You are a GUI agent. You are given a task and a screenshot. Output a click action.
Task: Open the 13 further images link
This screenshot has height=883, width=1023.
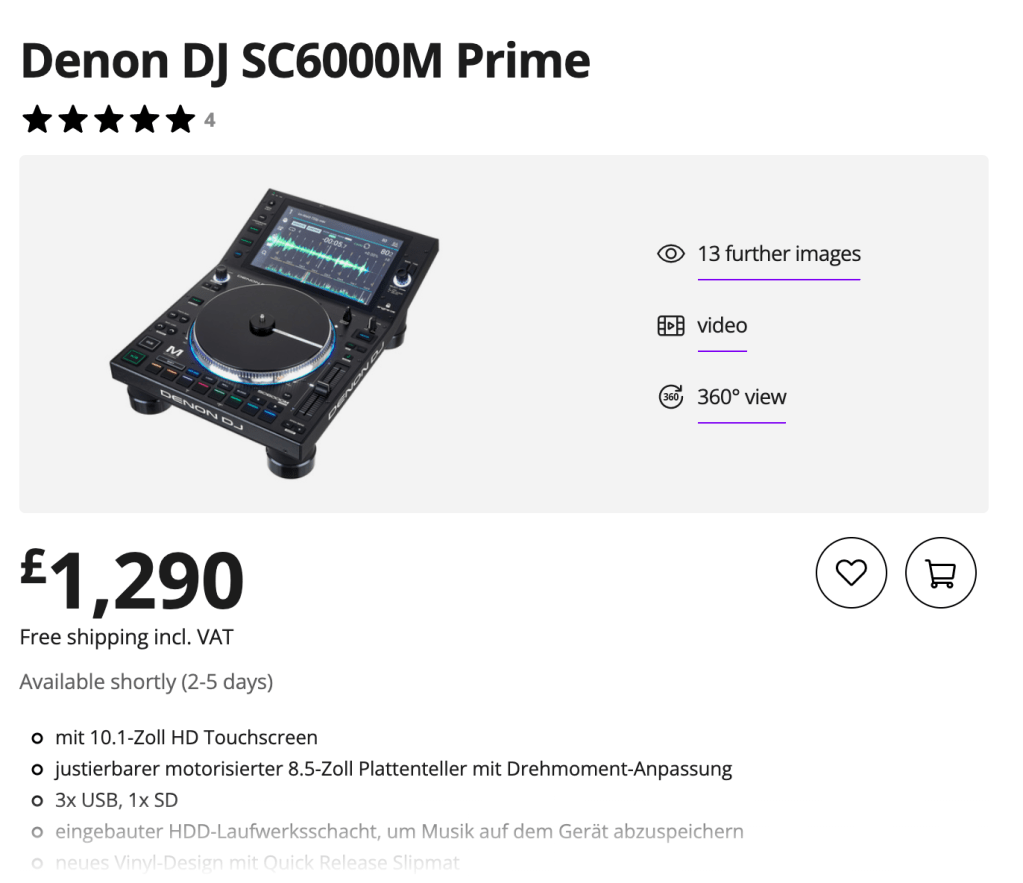pyautogui.click(x=778, y=254)
